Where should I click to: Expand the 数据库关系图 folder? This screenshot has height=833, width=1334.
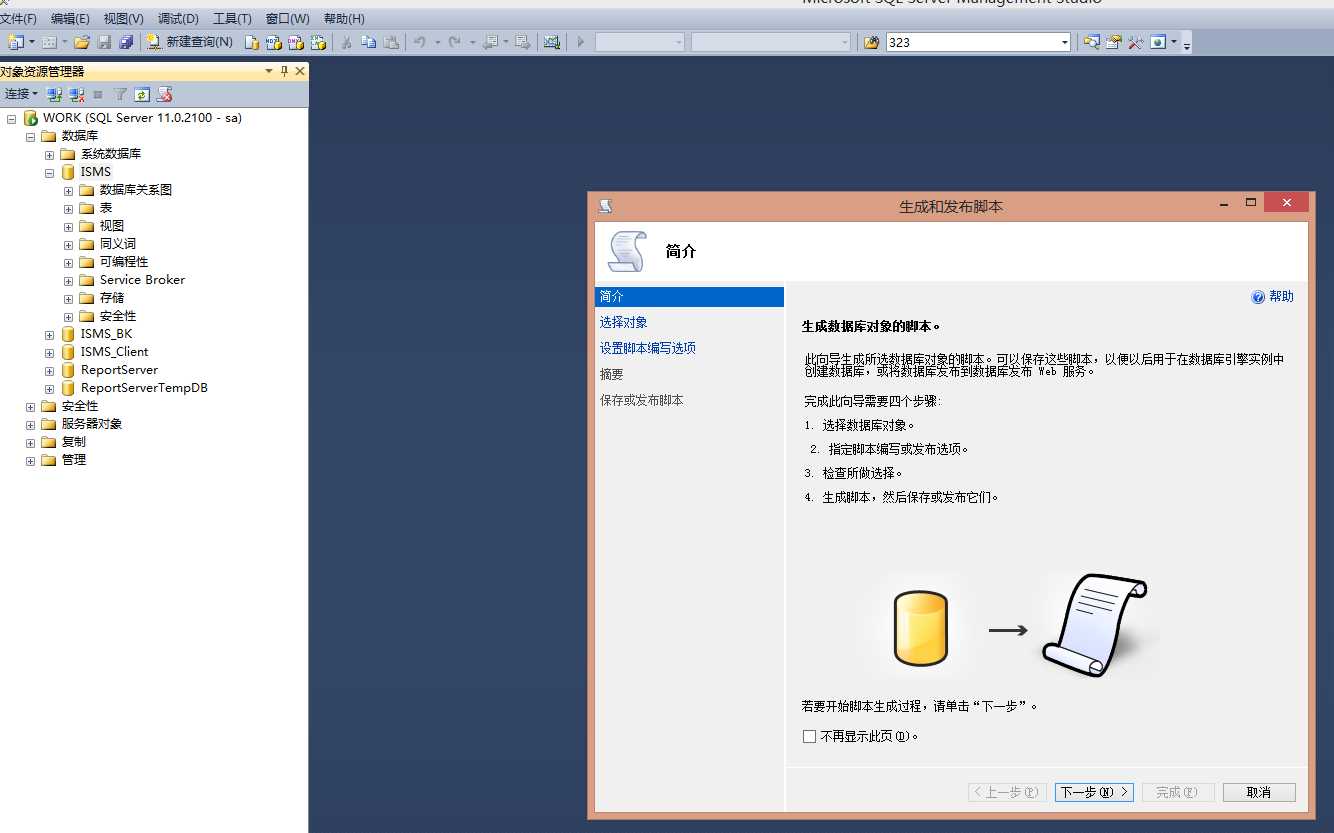pos(68,190)
